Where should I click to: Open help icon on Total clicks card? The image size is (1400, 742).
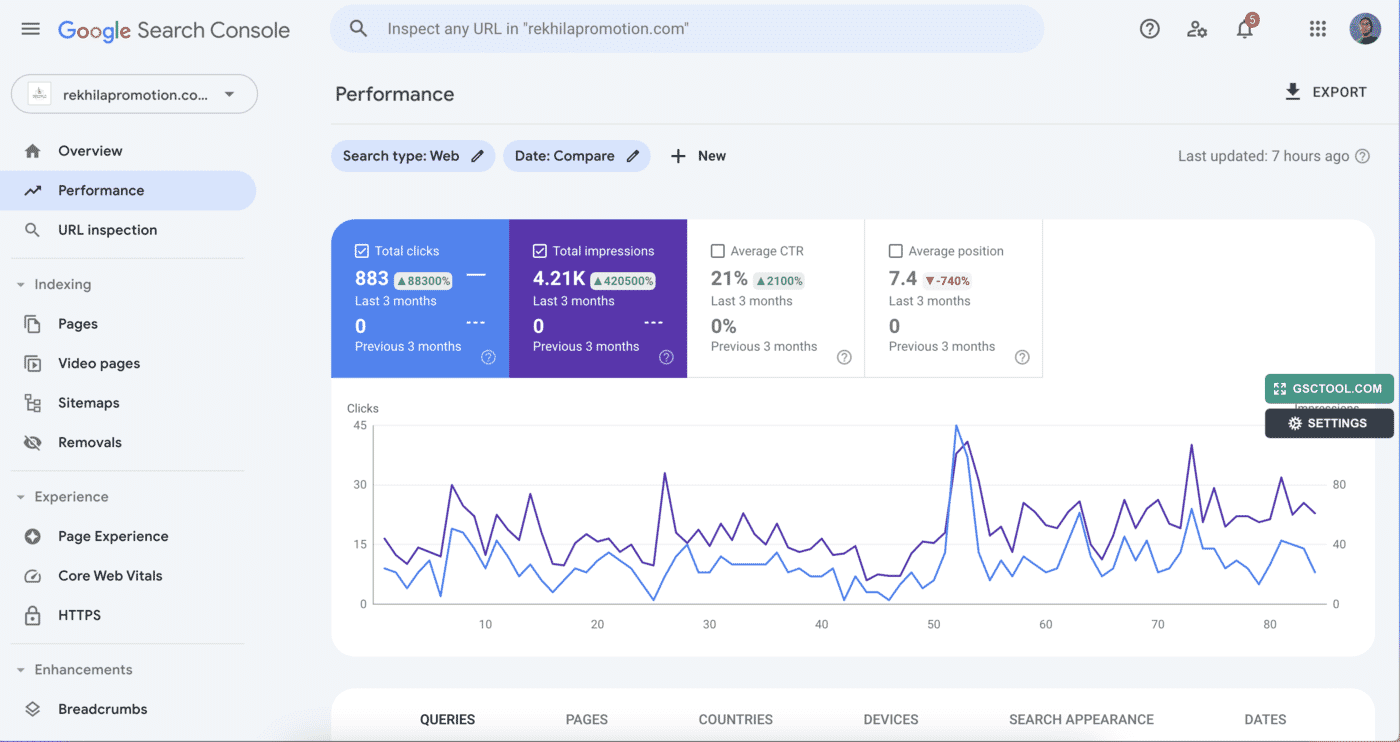tap(488, 357)
